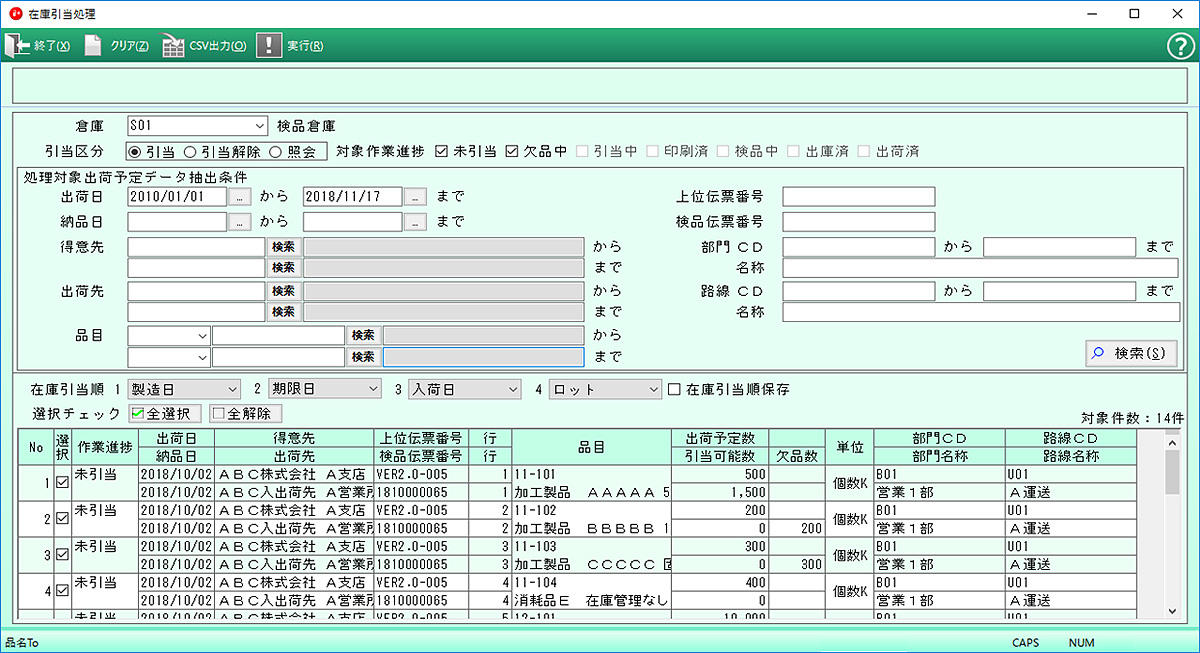Uncheck the 欠品中 checkbox
Viewport: 1200px width, 653px height.
click(x=513, y=152)
